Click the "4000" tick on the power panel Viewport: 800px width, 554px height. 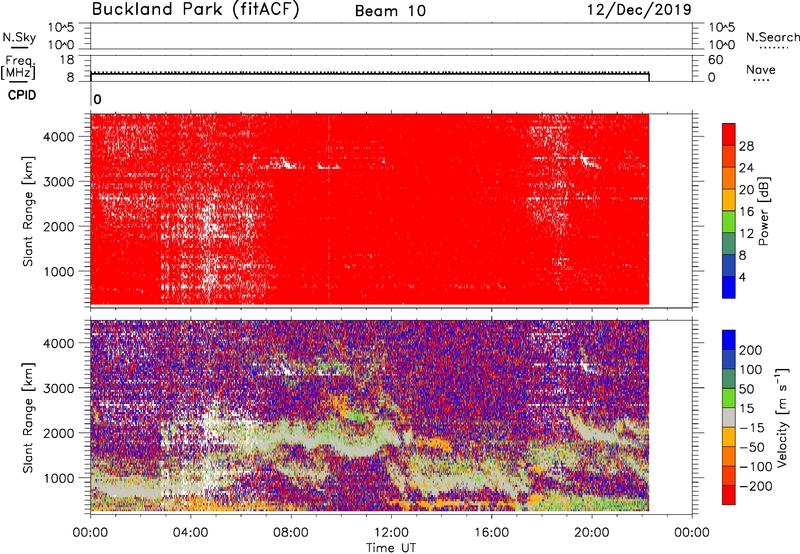click(x=58, y=137)
